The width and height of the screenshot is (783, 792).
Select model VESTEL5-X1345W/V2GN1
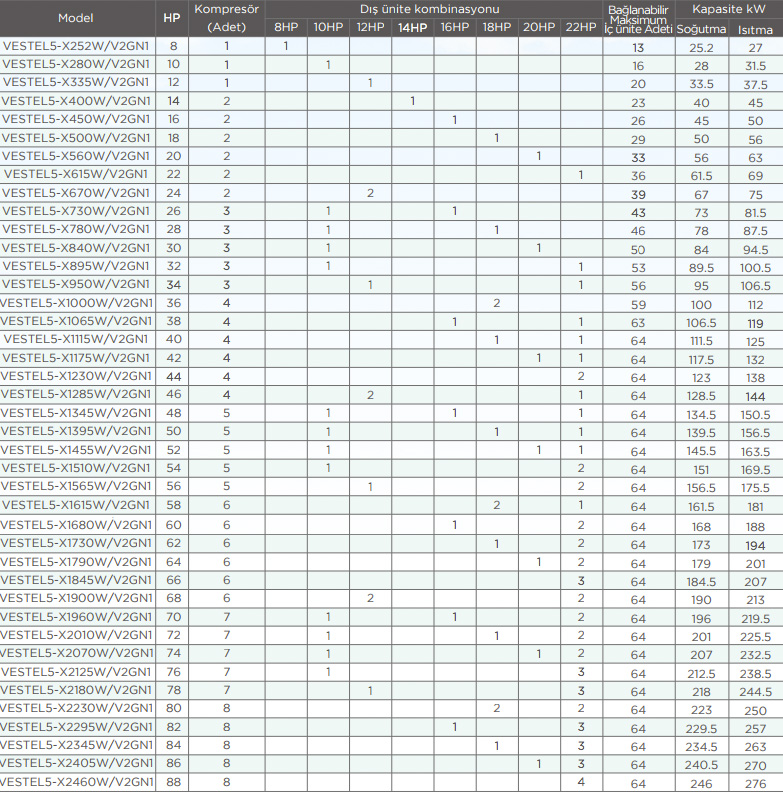click(x=76, y=413)
